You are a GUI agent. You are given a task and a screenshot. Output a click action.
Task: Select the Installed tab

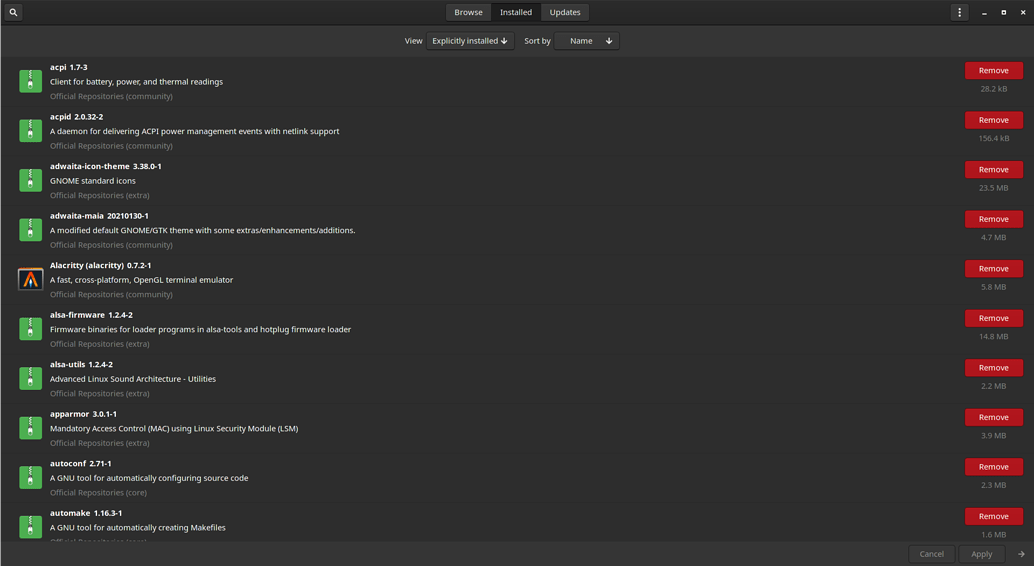(516, 12)
